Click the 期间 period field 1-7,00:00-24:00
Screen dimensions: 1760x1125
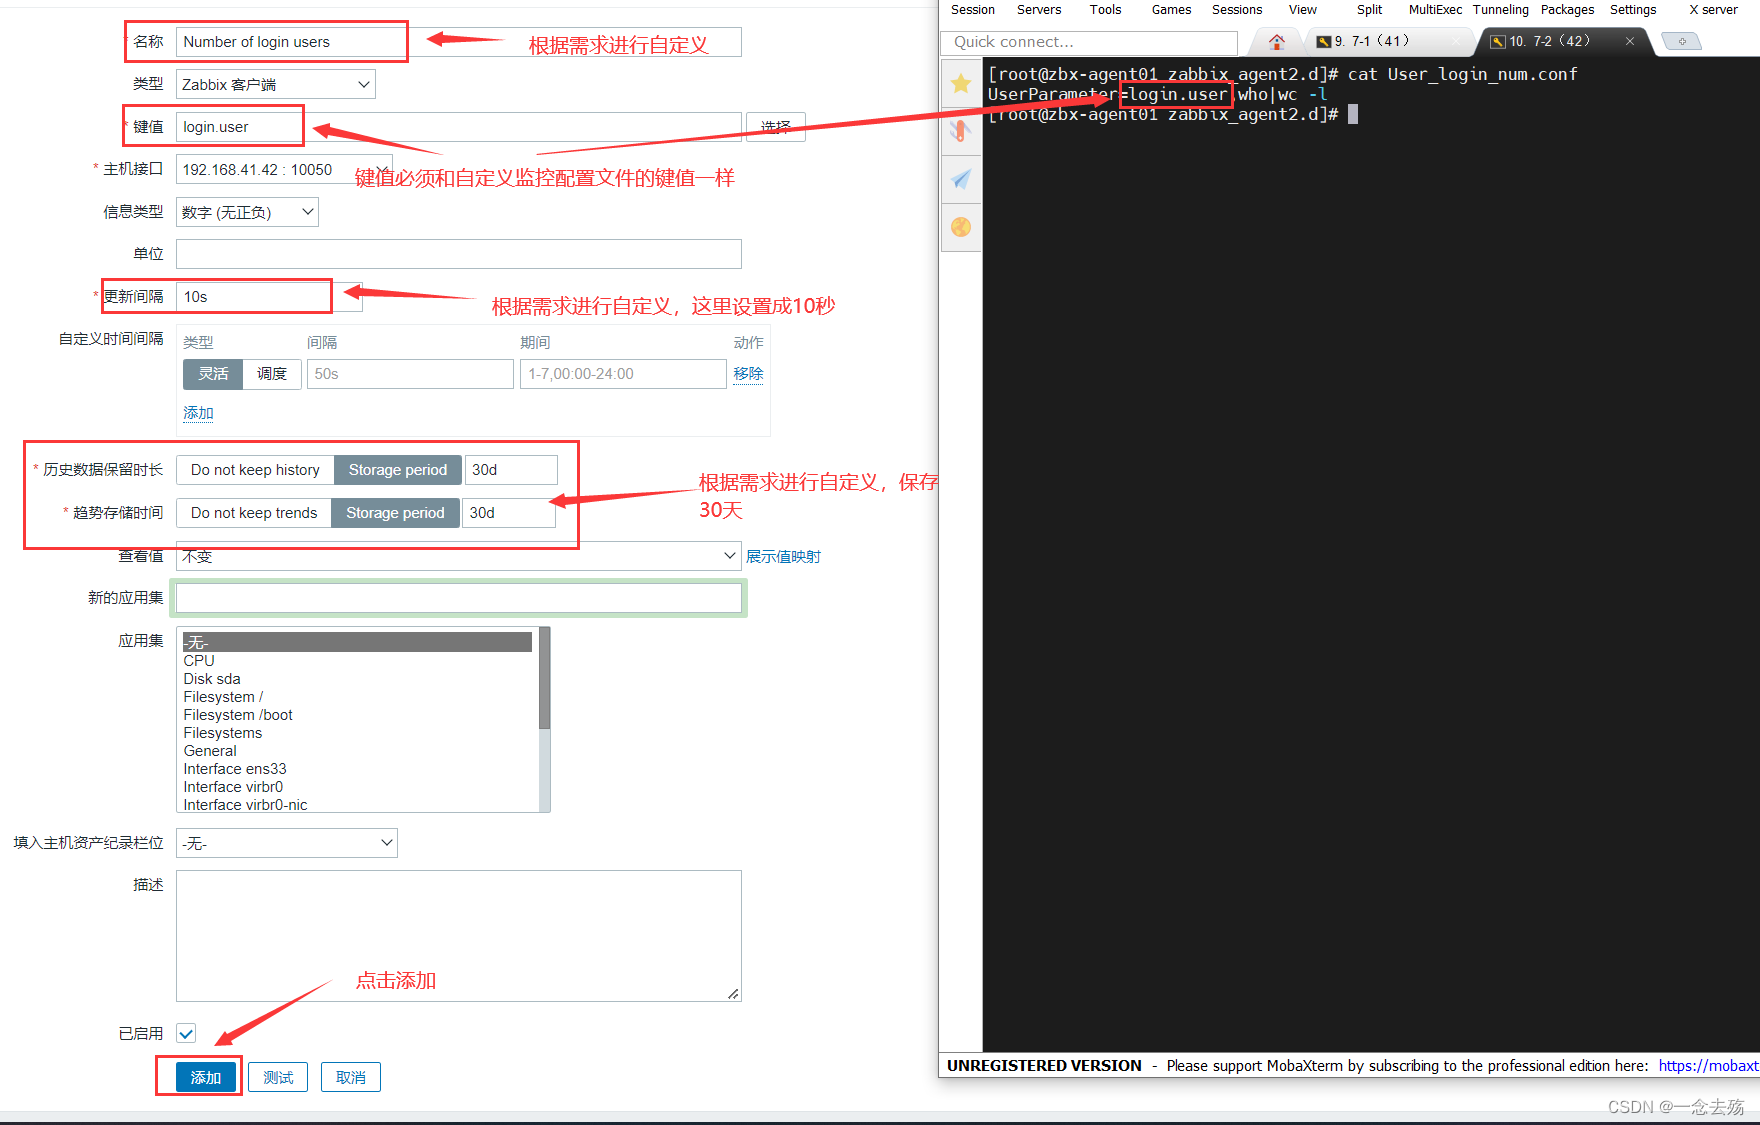click(623, 374)
